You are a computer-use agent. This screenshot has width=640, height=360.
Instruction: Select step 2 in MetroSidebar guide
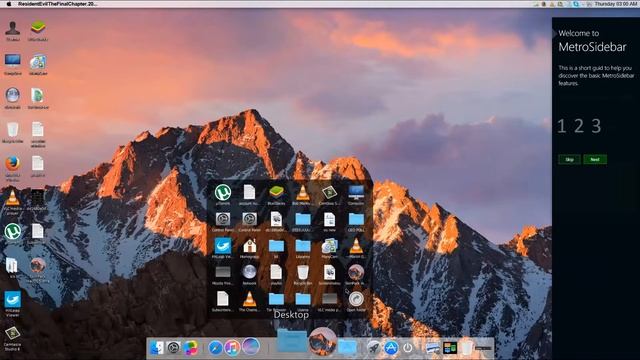pos(579,126)
